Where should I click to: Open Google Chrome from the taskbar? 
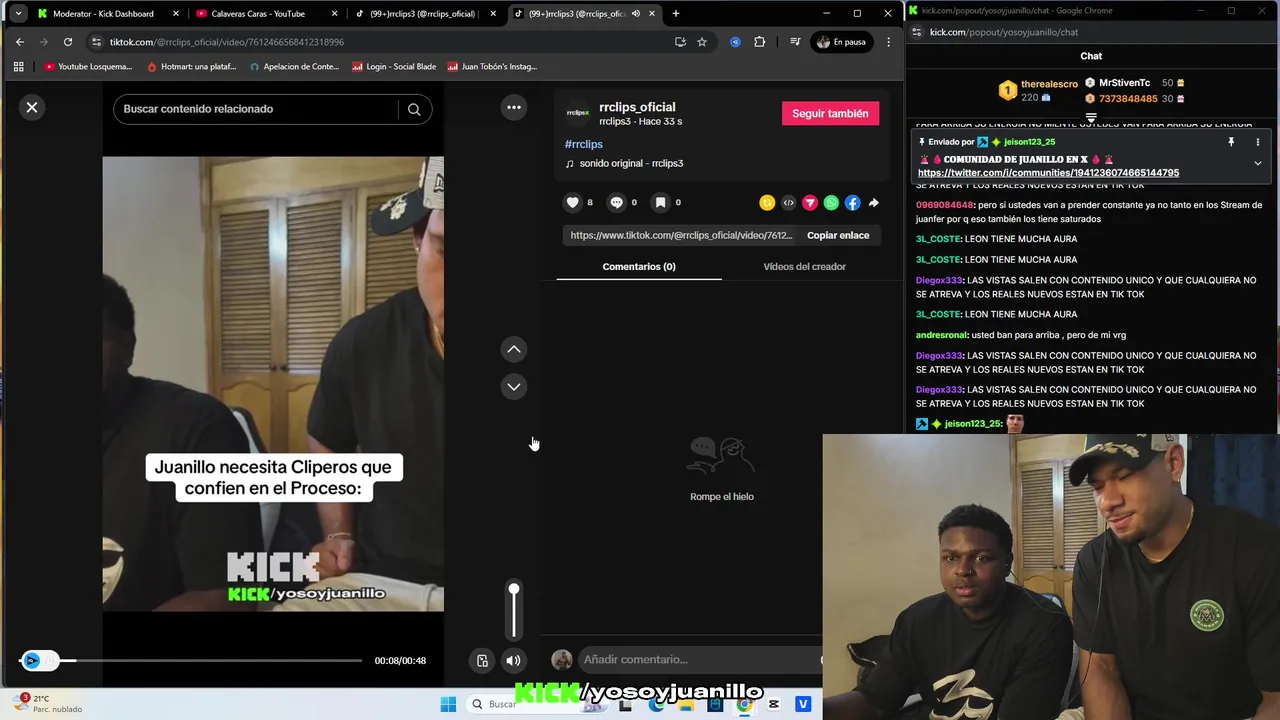click(x=744, y=704)
